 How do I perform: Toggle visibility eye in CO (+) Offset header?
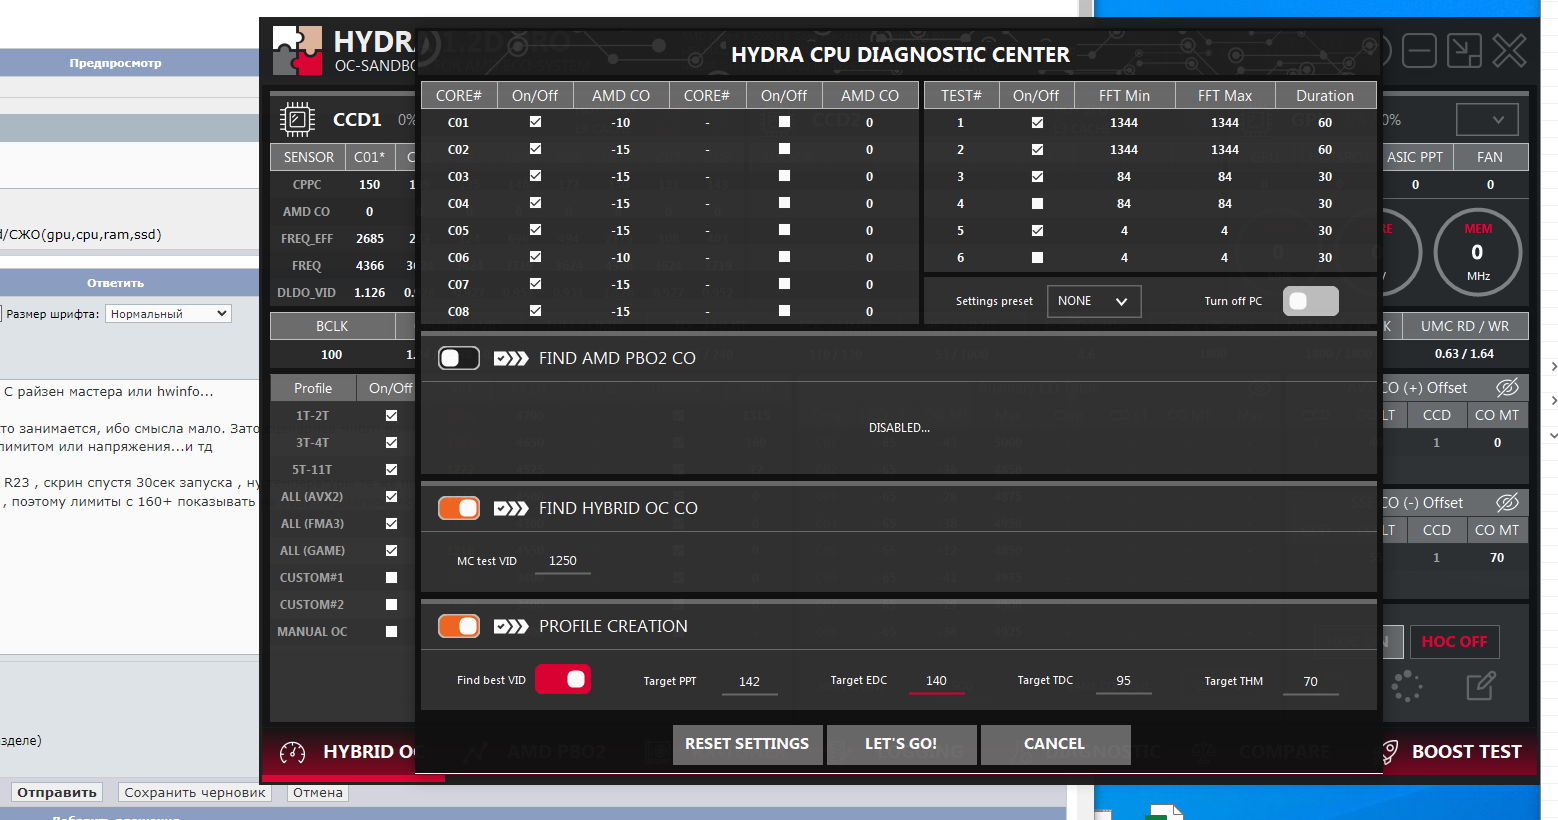pyautogui.click(x=1507, y=387)
